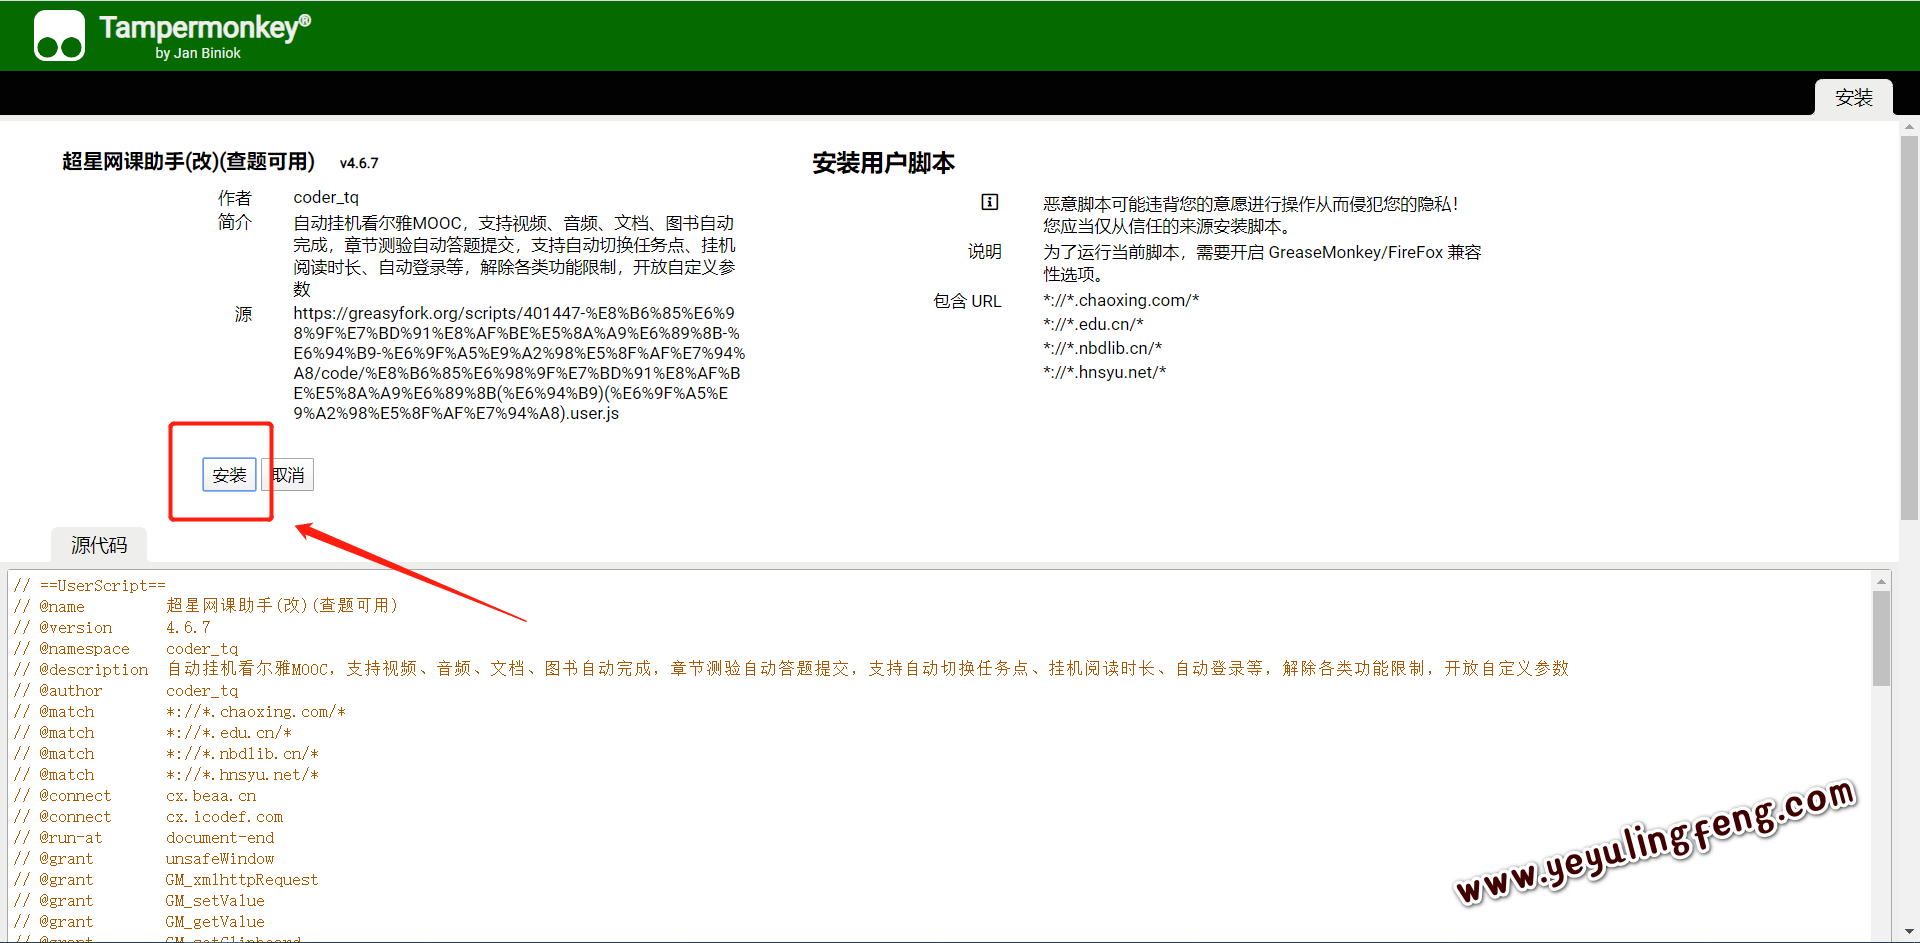Image resolution: width=1920 pixels, height=943 pixels.
Task: Click the 简介 label in script info
Action: click(235, 222)
